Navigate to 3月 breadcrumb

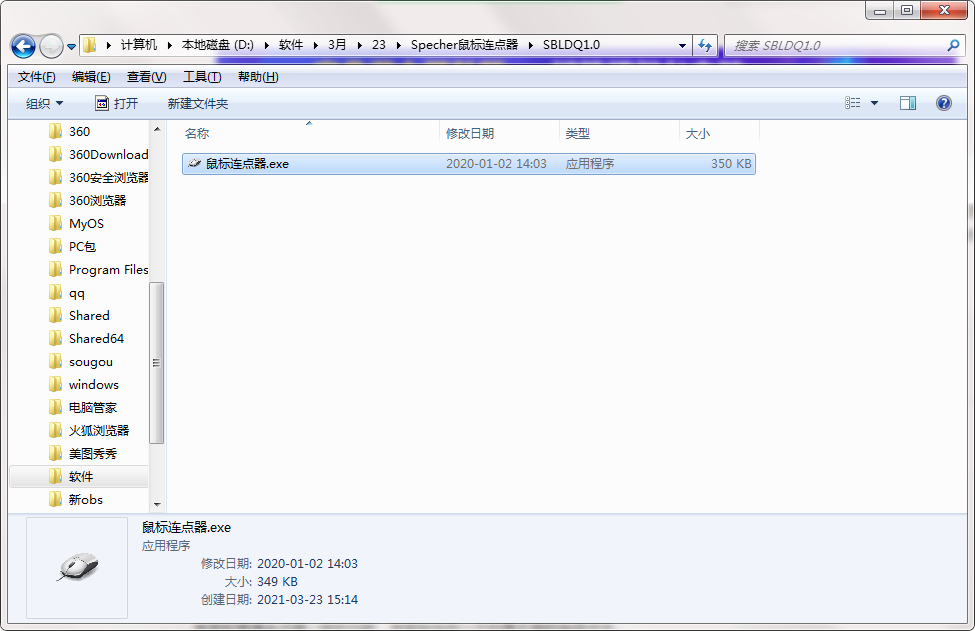click(337, 45)
